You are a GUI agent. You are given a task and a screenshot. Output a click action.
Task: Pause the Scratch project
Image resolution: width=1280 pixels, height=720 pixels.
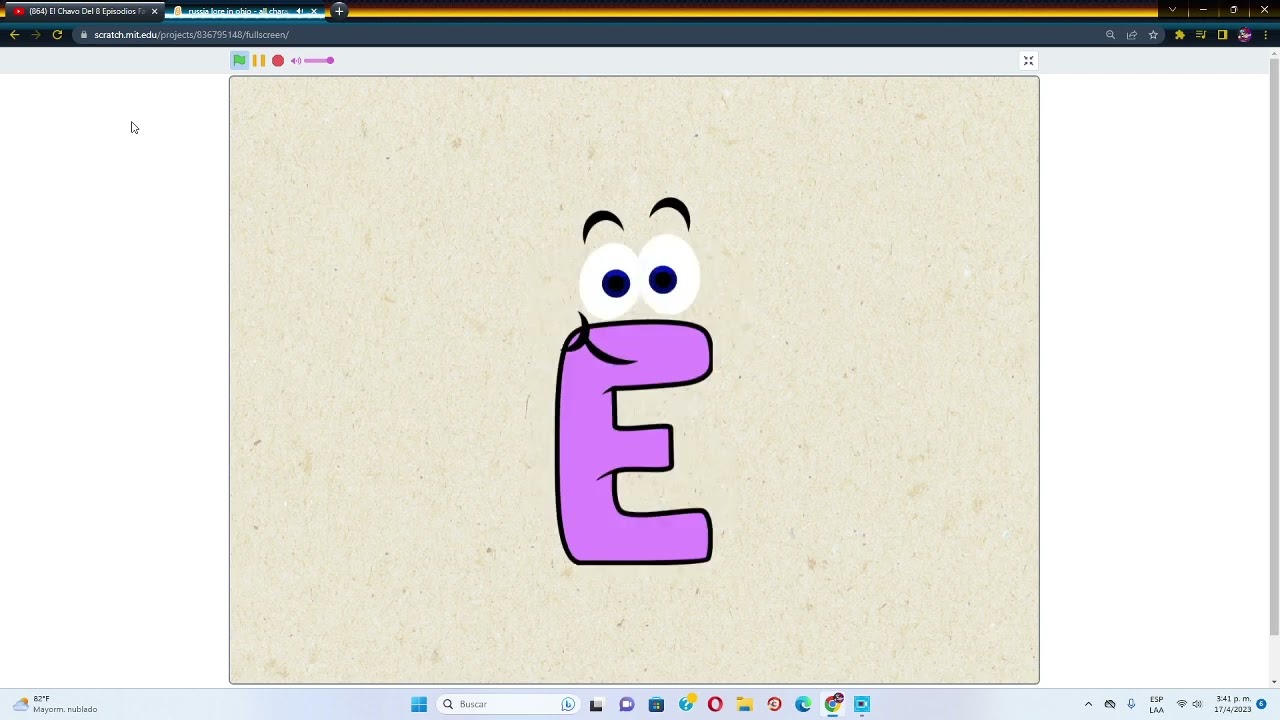coord(259,60)
